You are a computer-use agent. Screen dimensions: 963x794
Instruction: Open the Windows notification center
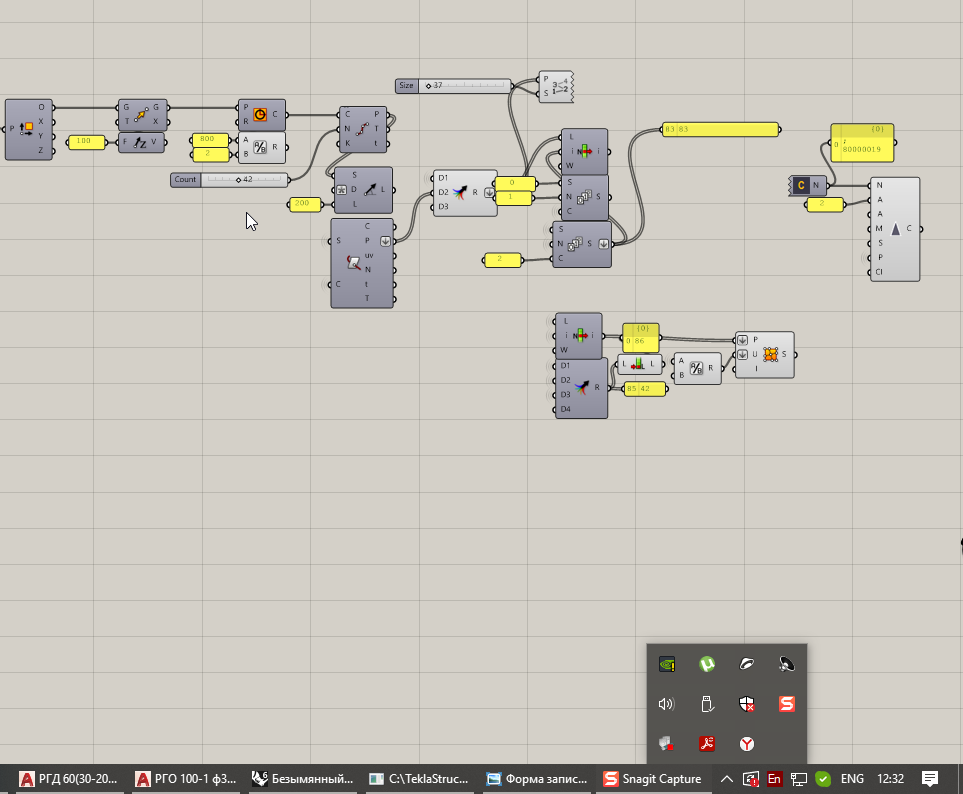pos(930,779)
